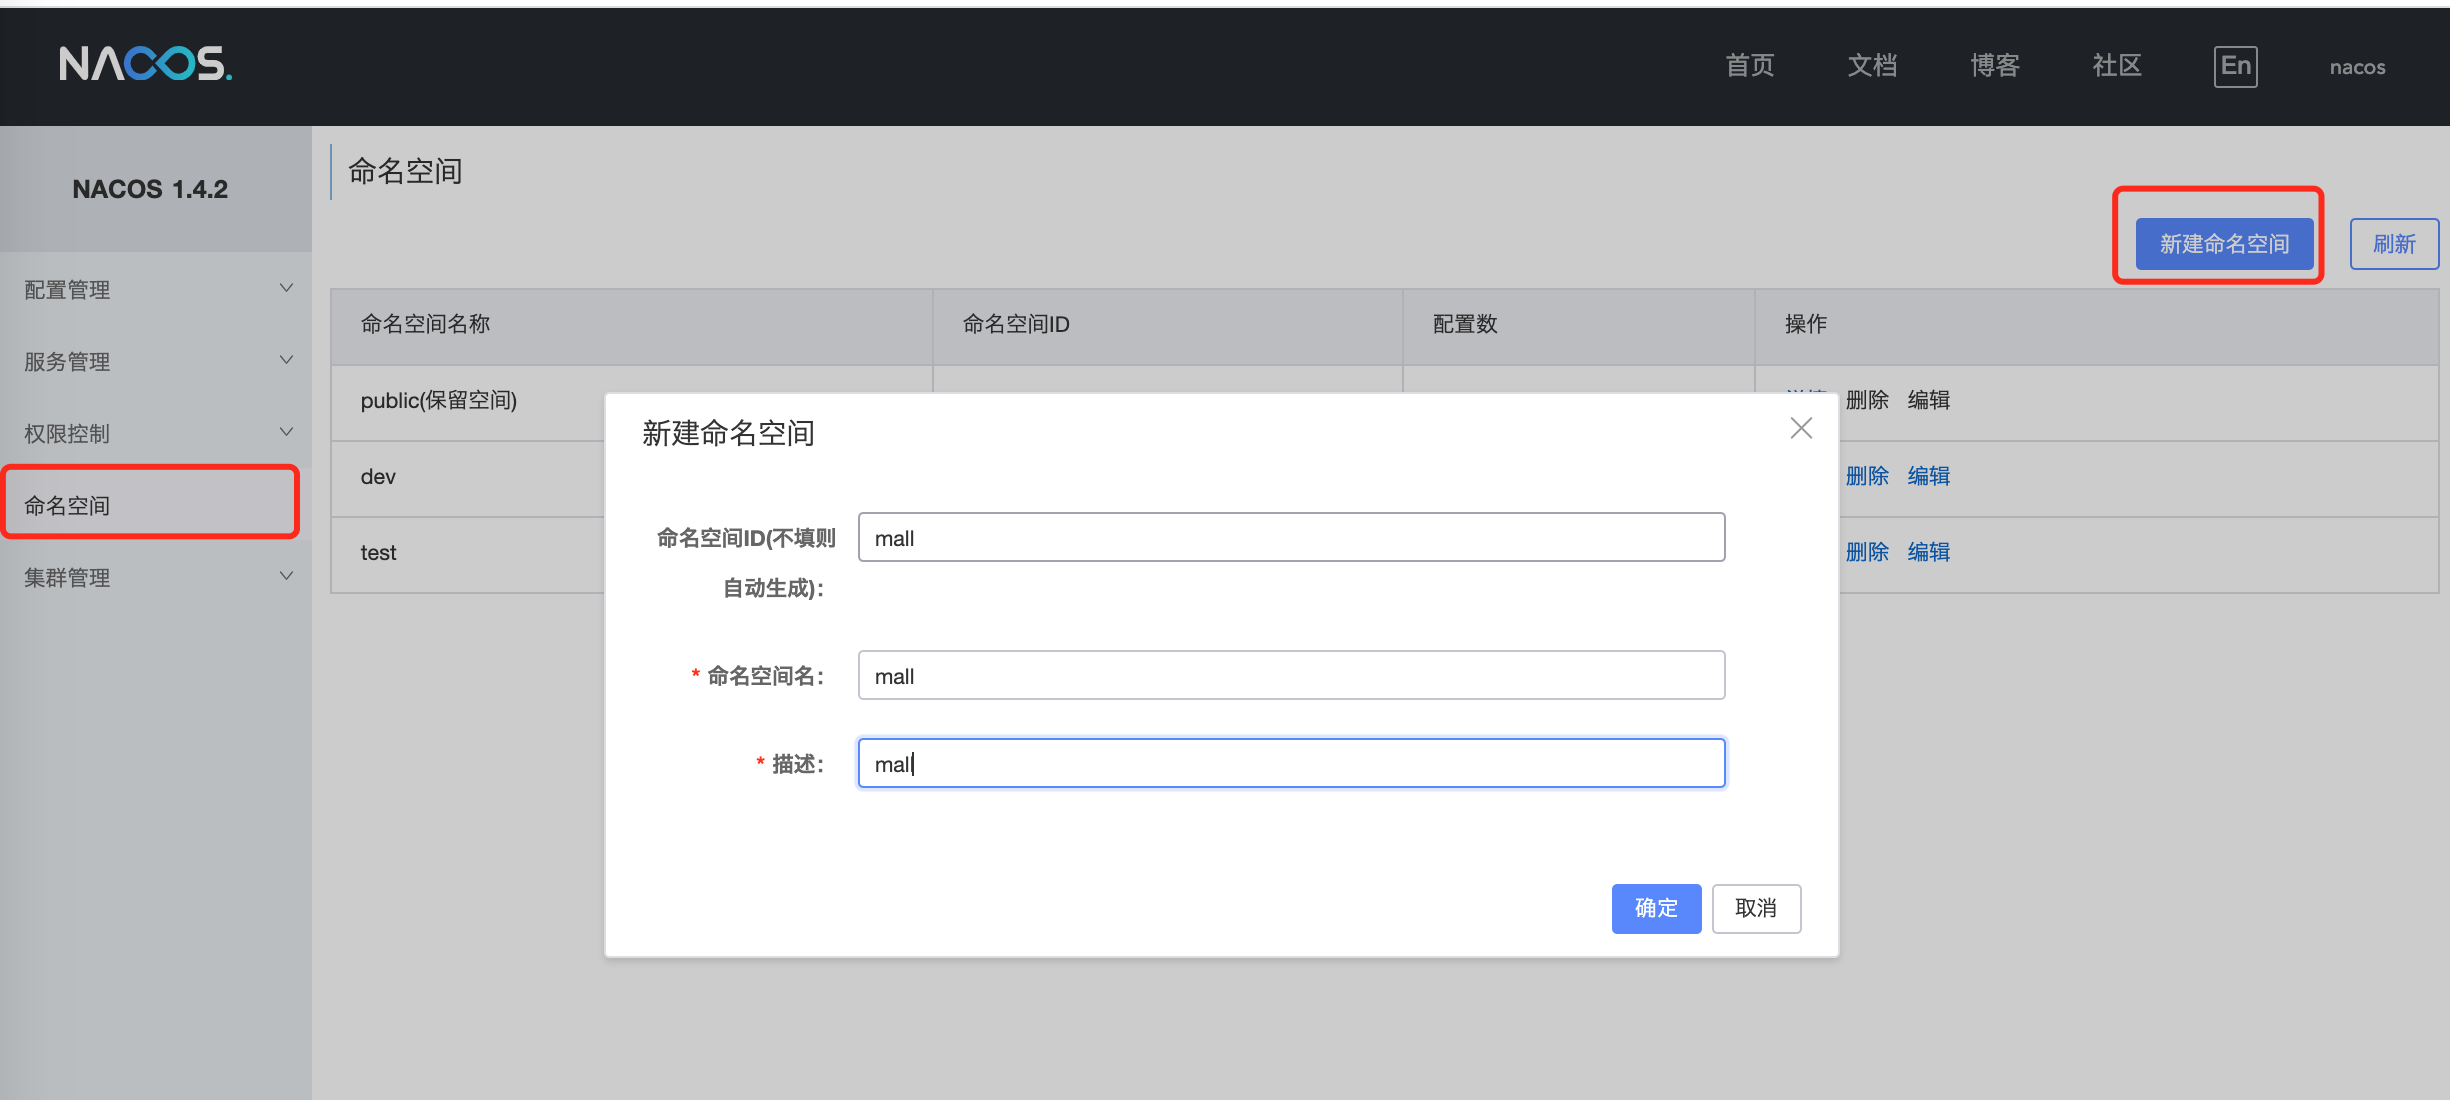Screen dimensions: 2450x1100
Task: Click the 刷新 button
Action: pos(2394,243)
